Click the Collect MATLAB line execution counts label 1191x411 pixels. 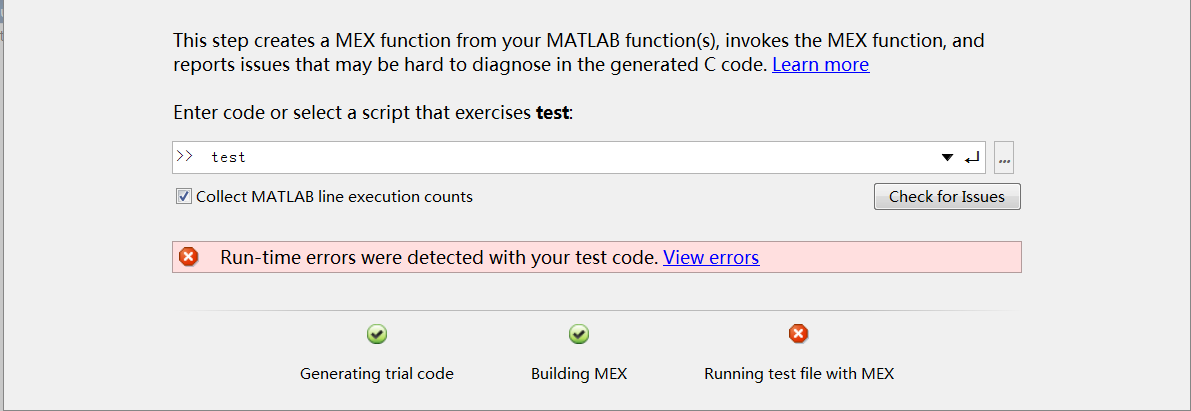[334, 197]
